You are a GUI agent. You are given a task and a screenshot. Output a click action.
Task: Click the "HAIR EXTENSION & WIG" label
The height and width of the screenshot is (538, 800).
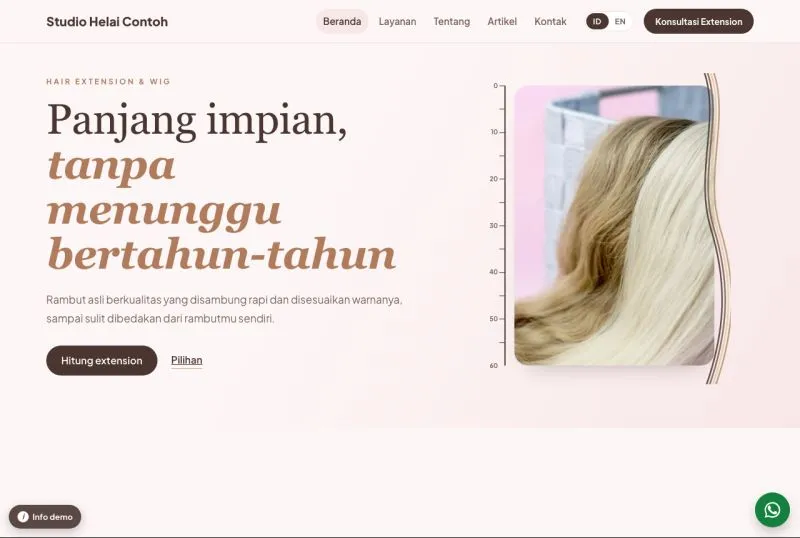coord(108,81)
